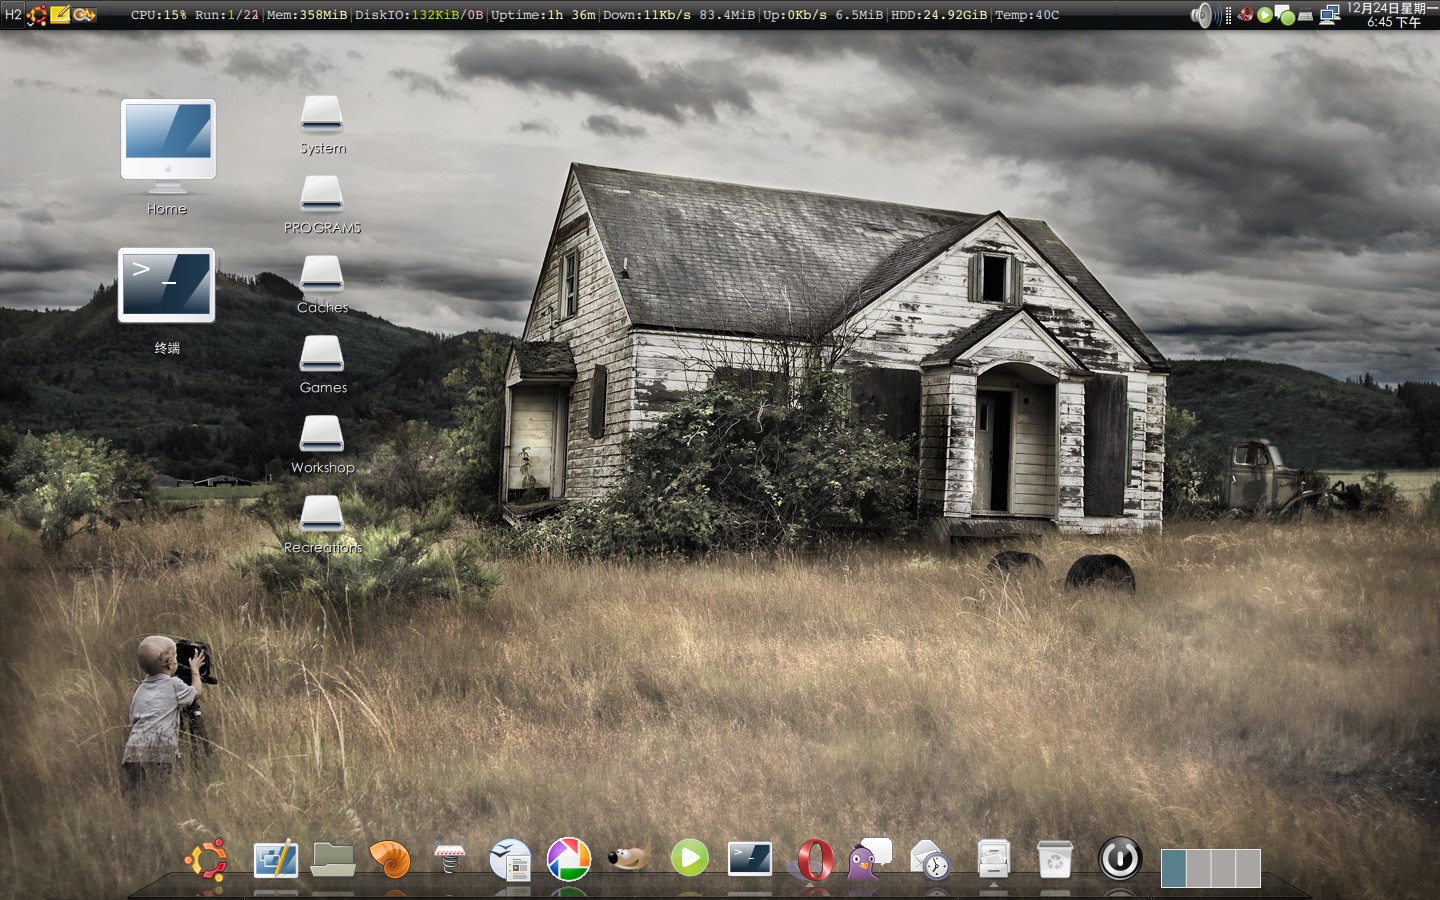1440x900 pixels.
Task: Launch Opera browser from the dock
Action: [x=816, y=860]
